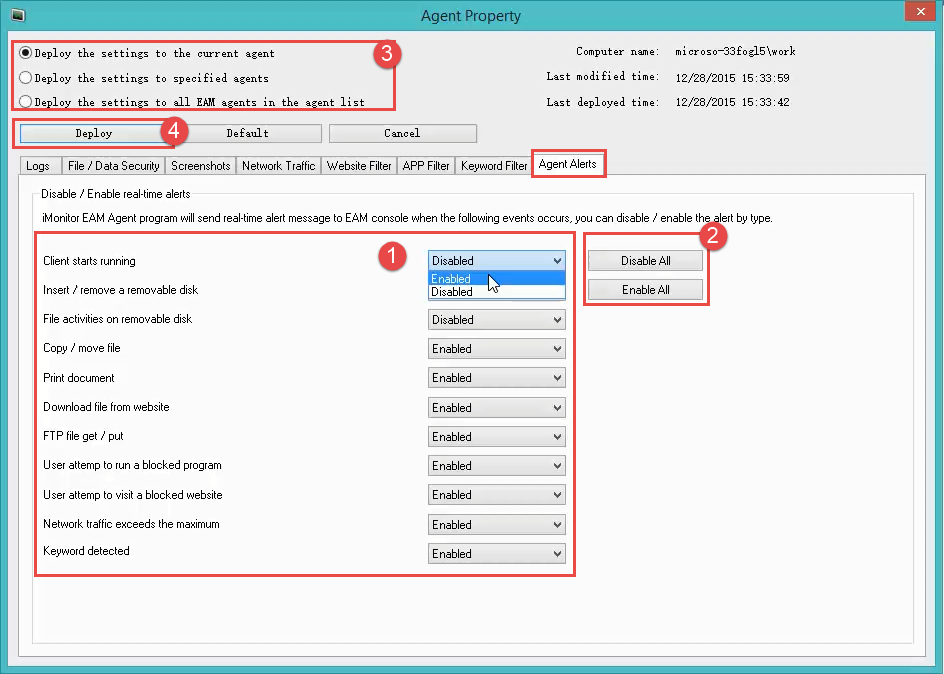Open the Screenshots tab
This screenshot has height=674, width=944.
pyautogui.click(x=200, y=166)
